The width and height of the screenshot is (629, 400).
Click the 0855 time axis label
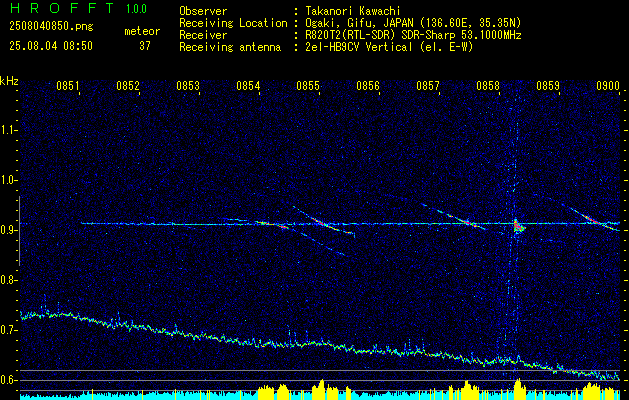coord(308,85)
